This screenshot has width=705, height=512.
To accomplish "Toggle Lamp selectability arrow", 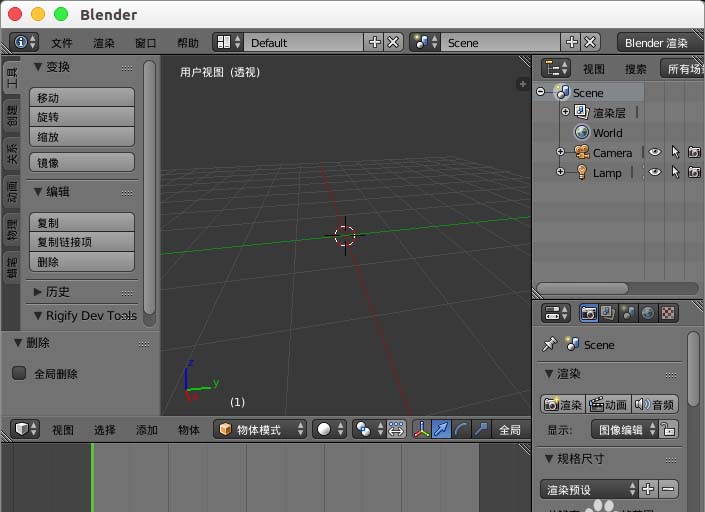I will click(x=675, y=172).
